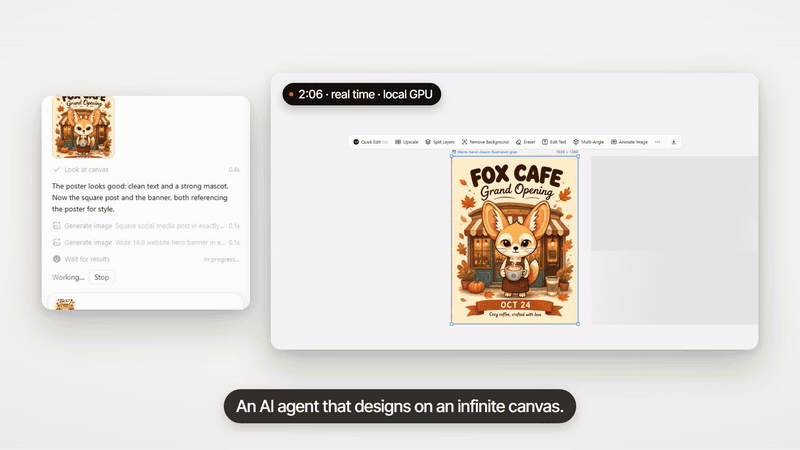The height and width of the screenshot is (450, 800).
Task: Activate the Eraser tool
Action: point(526,142)
